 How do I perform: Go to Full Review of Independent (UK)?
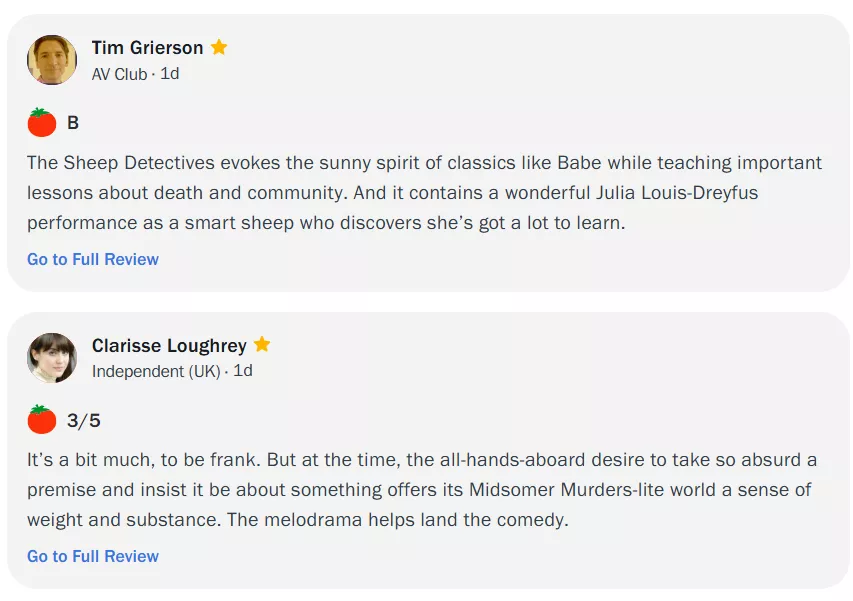93,556
